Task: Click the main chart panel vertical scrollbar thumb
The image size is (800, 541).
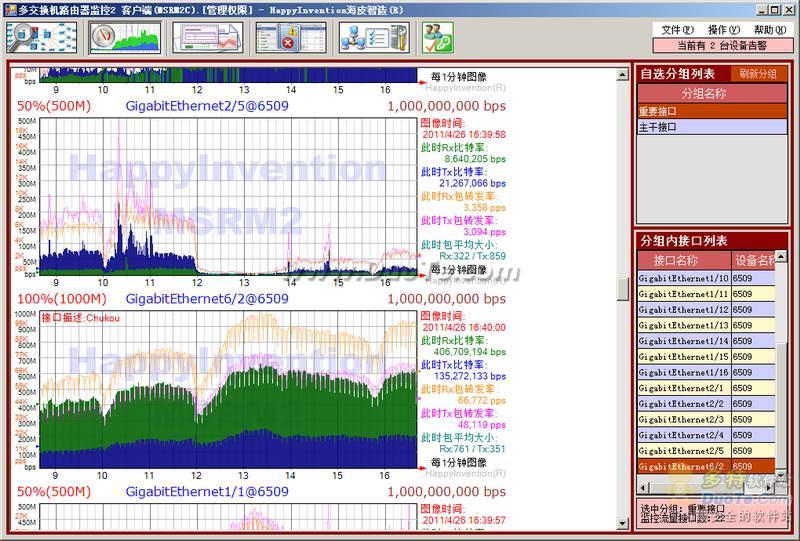Action: 622,288
